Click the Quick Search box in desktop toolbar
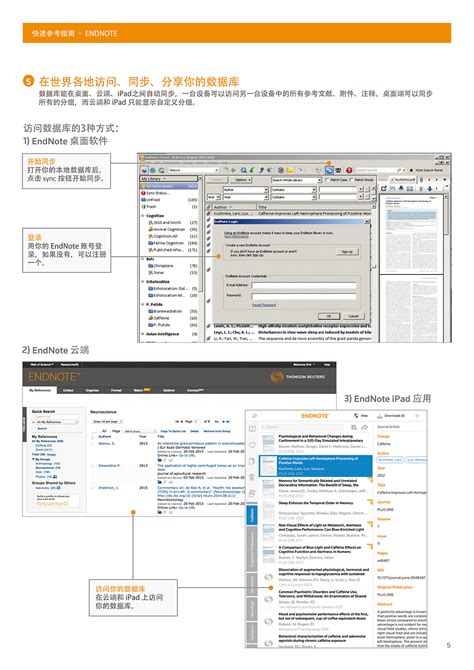 click(x=379, y=170)
